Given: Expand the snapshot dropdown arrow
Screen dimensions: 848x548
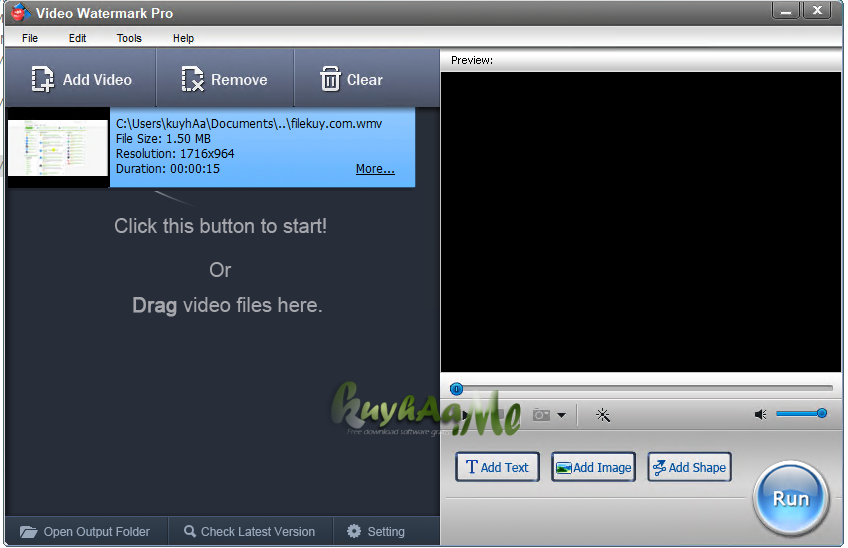Looking at the screenshot, I should pyautogui.click(x=561, y=415).
